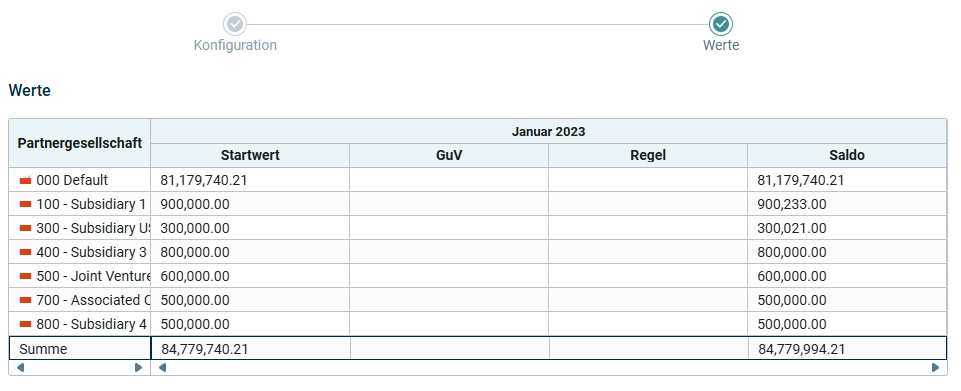Select the Startwert column header
Viewport: 961px width, 391px height.
250,155
